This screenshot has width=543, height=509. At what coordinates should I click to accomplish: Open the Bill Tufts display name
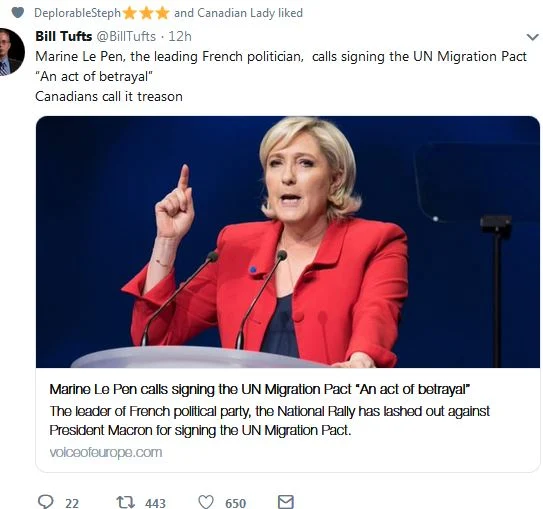click(x=64, y=36)
